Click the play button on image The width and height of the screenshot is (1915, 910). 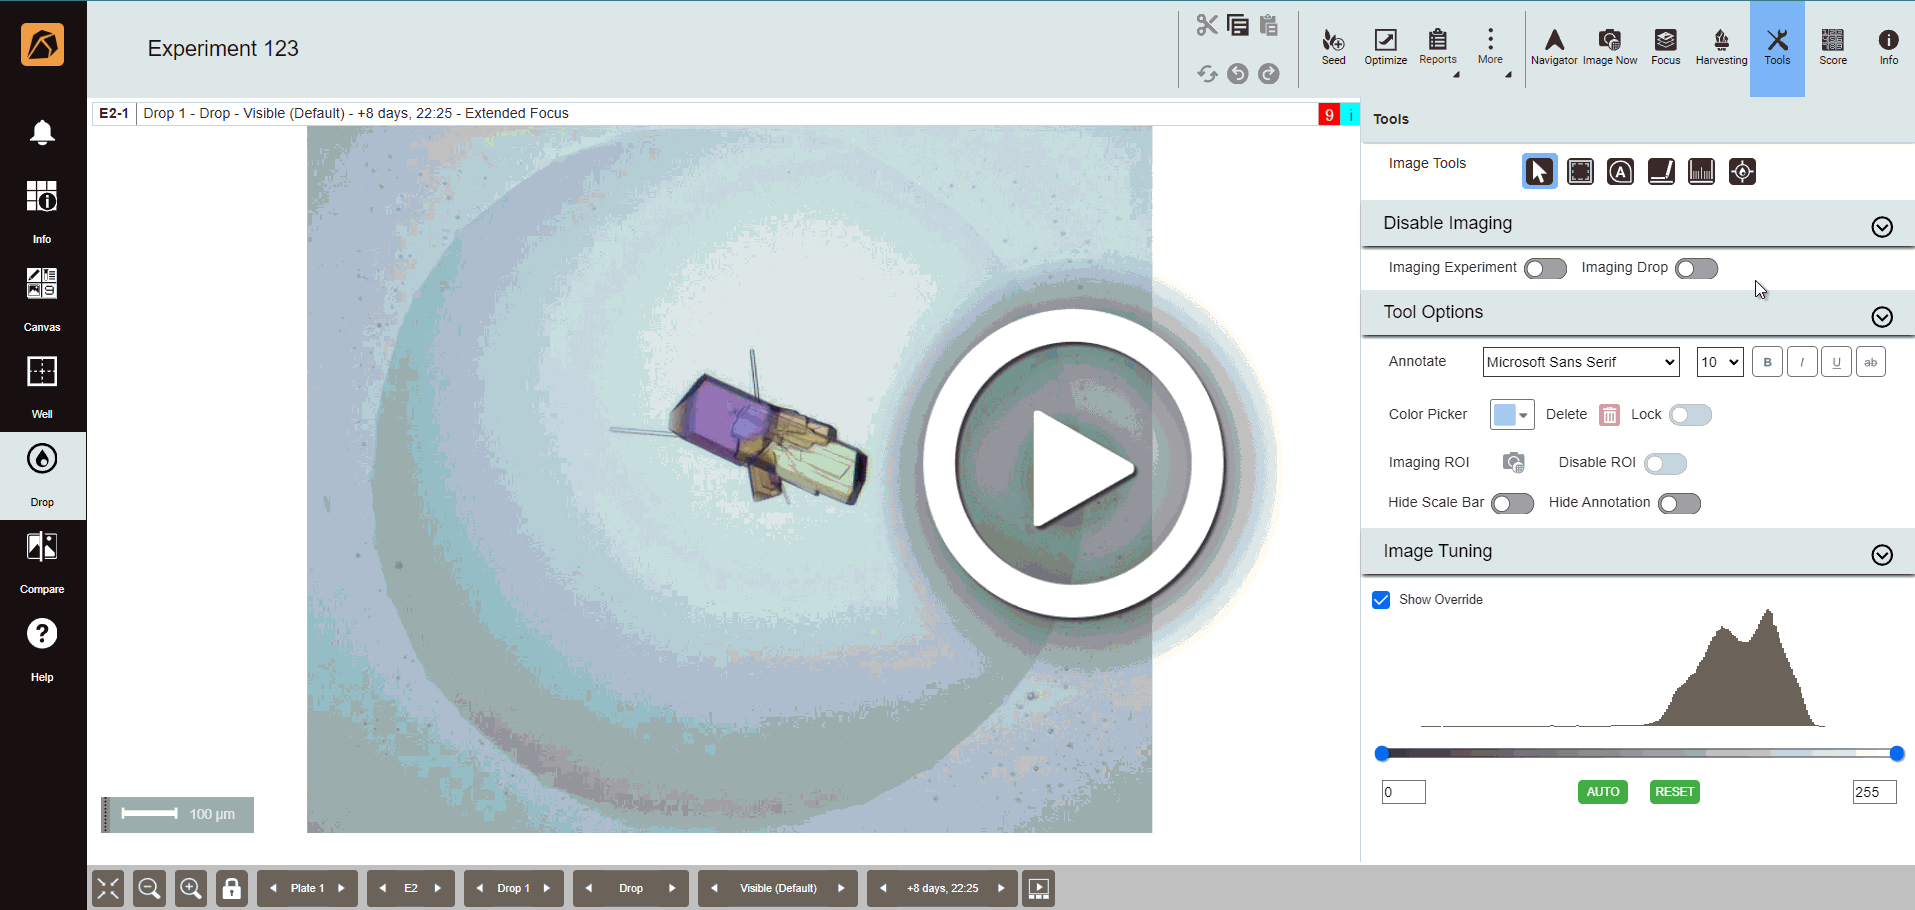pyautogui.click(x=1073, y=465)
